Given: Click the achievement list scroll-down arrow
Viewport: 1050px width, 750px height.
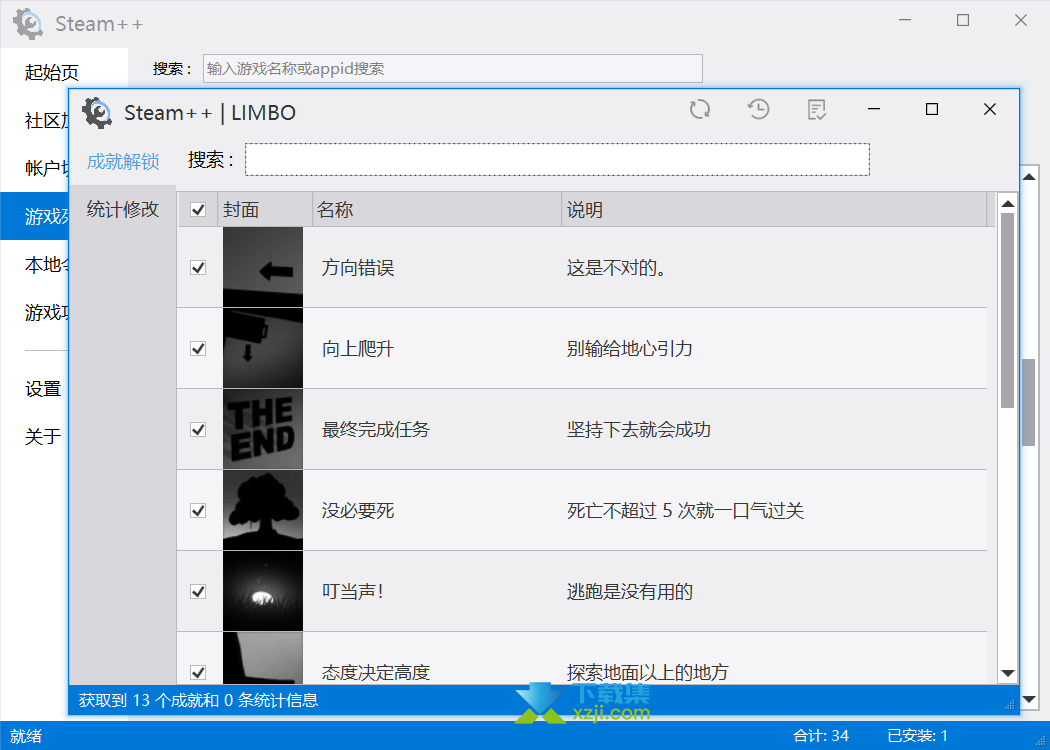Looking at the screenshot, I should coord(1008,673).
